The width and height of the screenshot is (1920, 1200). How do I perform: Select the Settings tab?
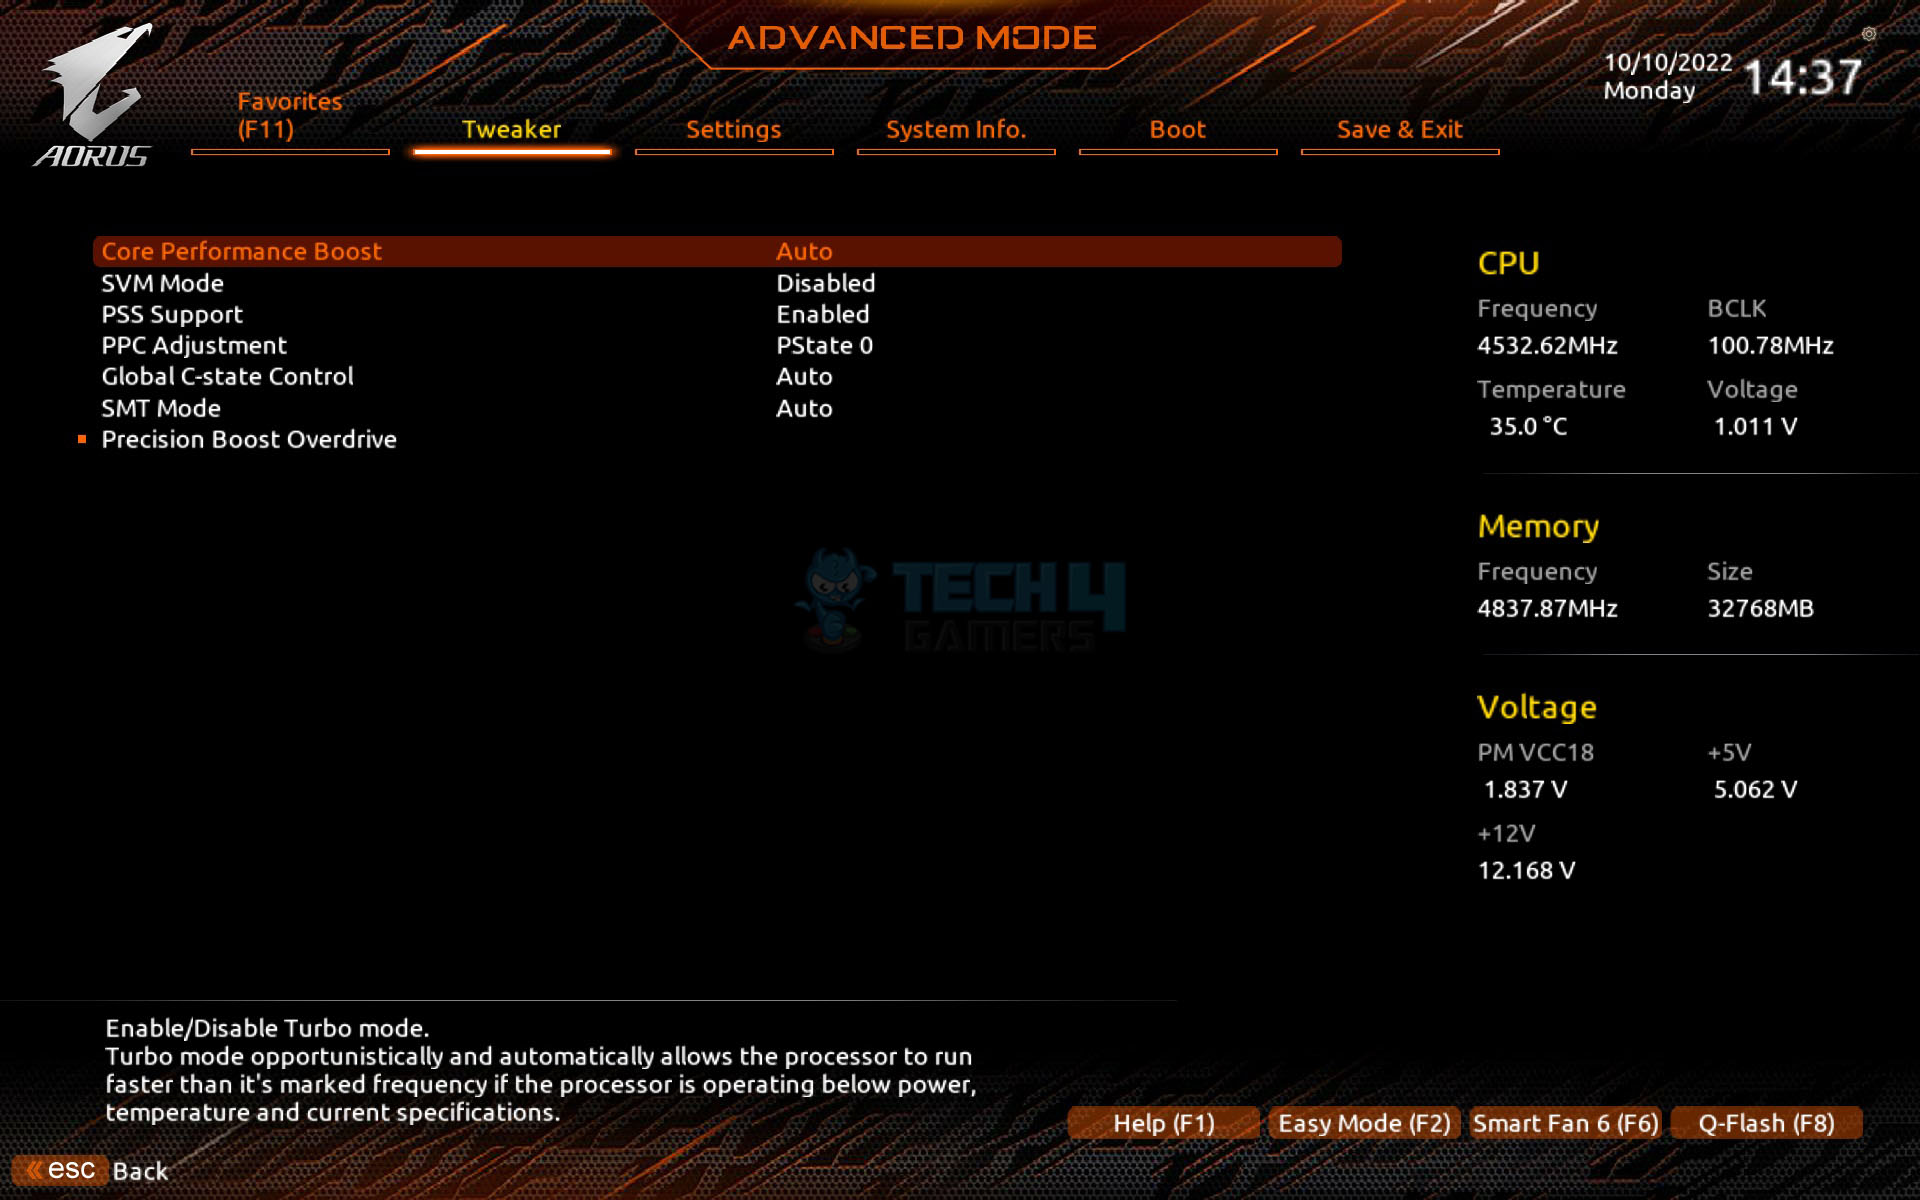click(x=734, y=129)
